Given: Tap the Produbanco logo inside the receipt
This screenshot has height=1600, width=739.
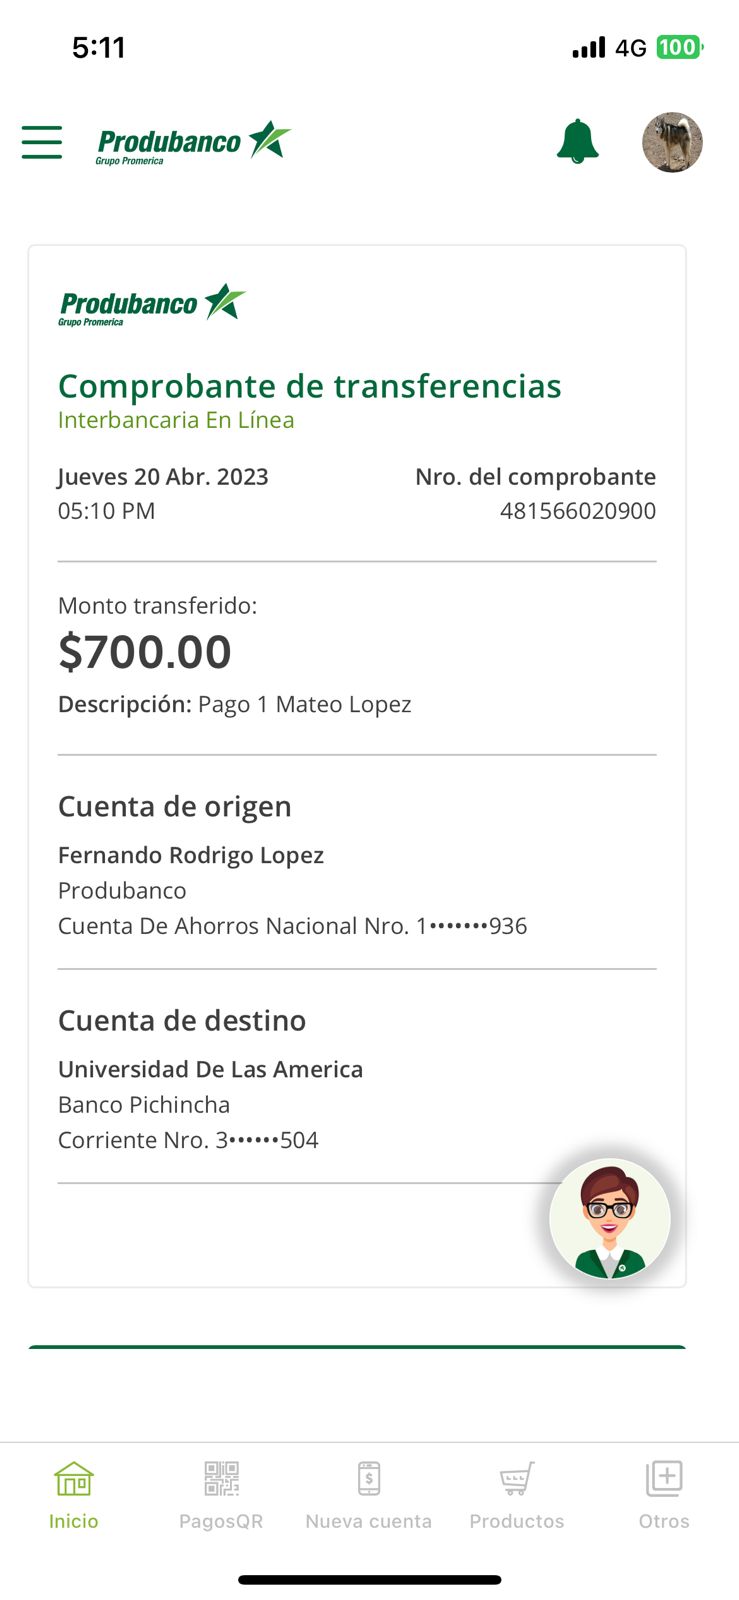Looking at the screenshot, I should [152, 304].
